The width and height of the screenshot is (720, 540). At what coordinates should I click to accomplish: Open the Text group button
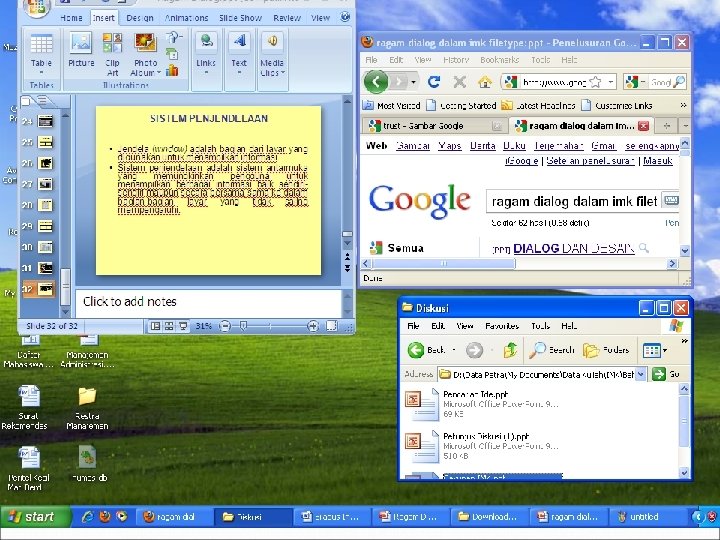(239, 55)
